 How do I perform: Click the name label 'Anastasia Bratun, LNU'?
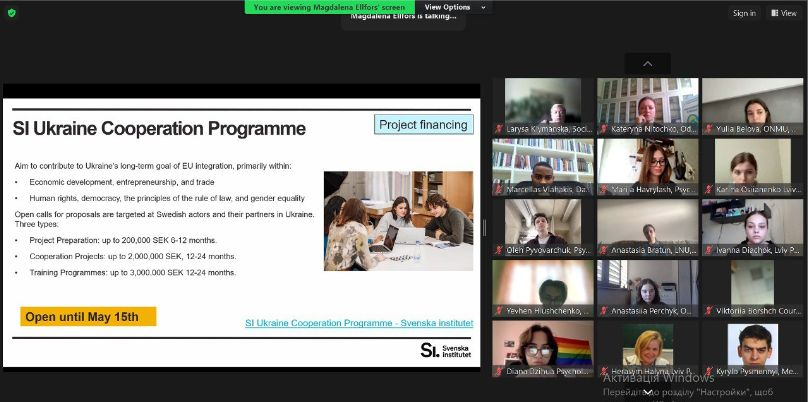click(x=654, y=250)
